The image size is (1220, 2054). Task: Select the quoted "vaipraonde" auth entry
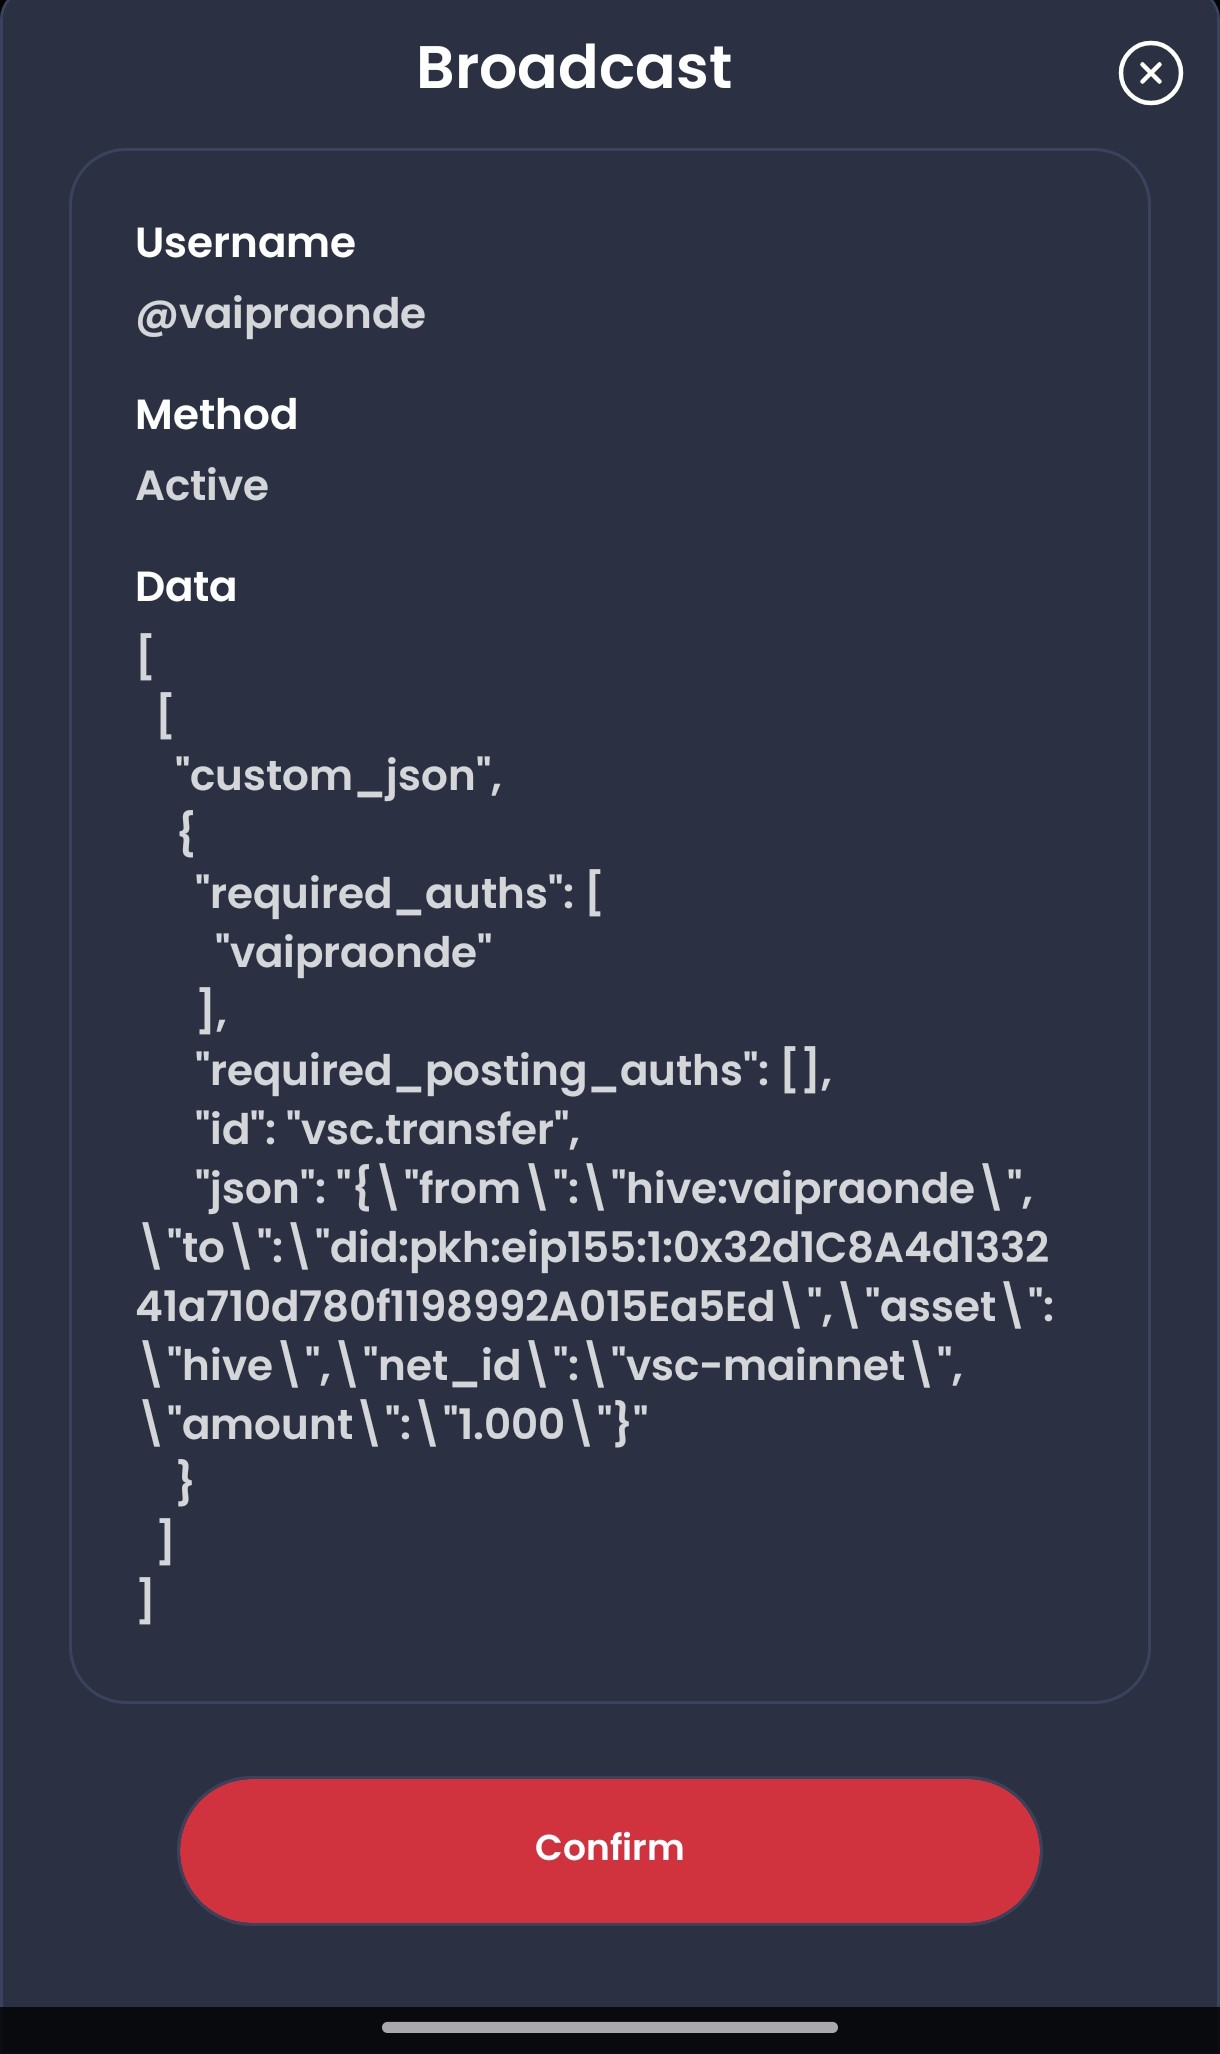pos(353,952)
